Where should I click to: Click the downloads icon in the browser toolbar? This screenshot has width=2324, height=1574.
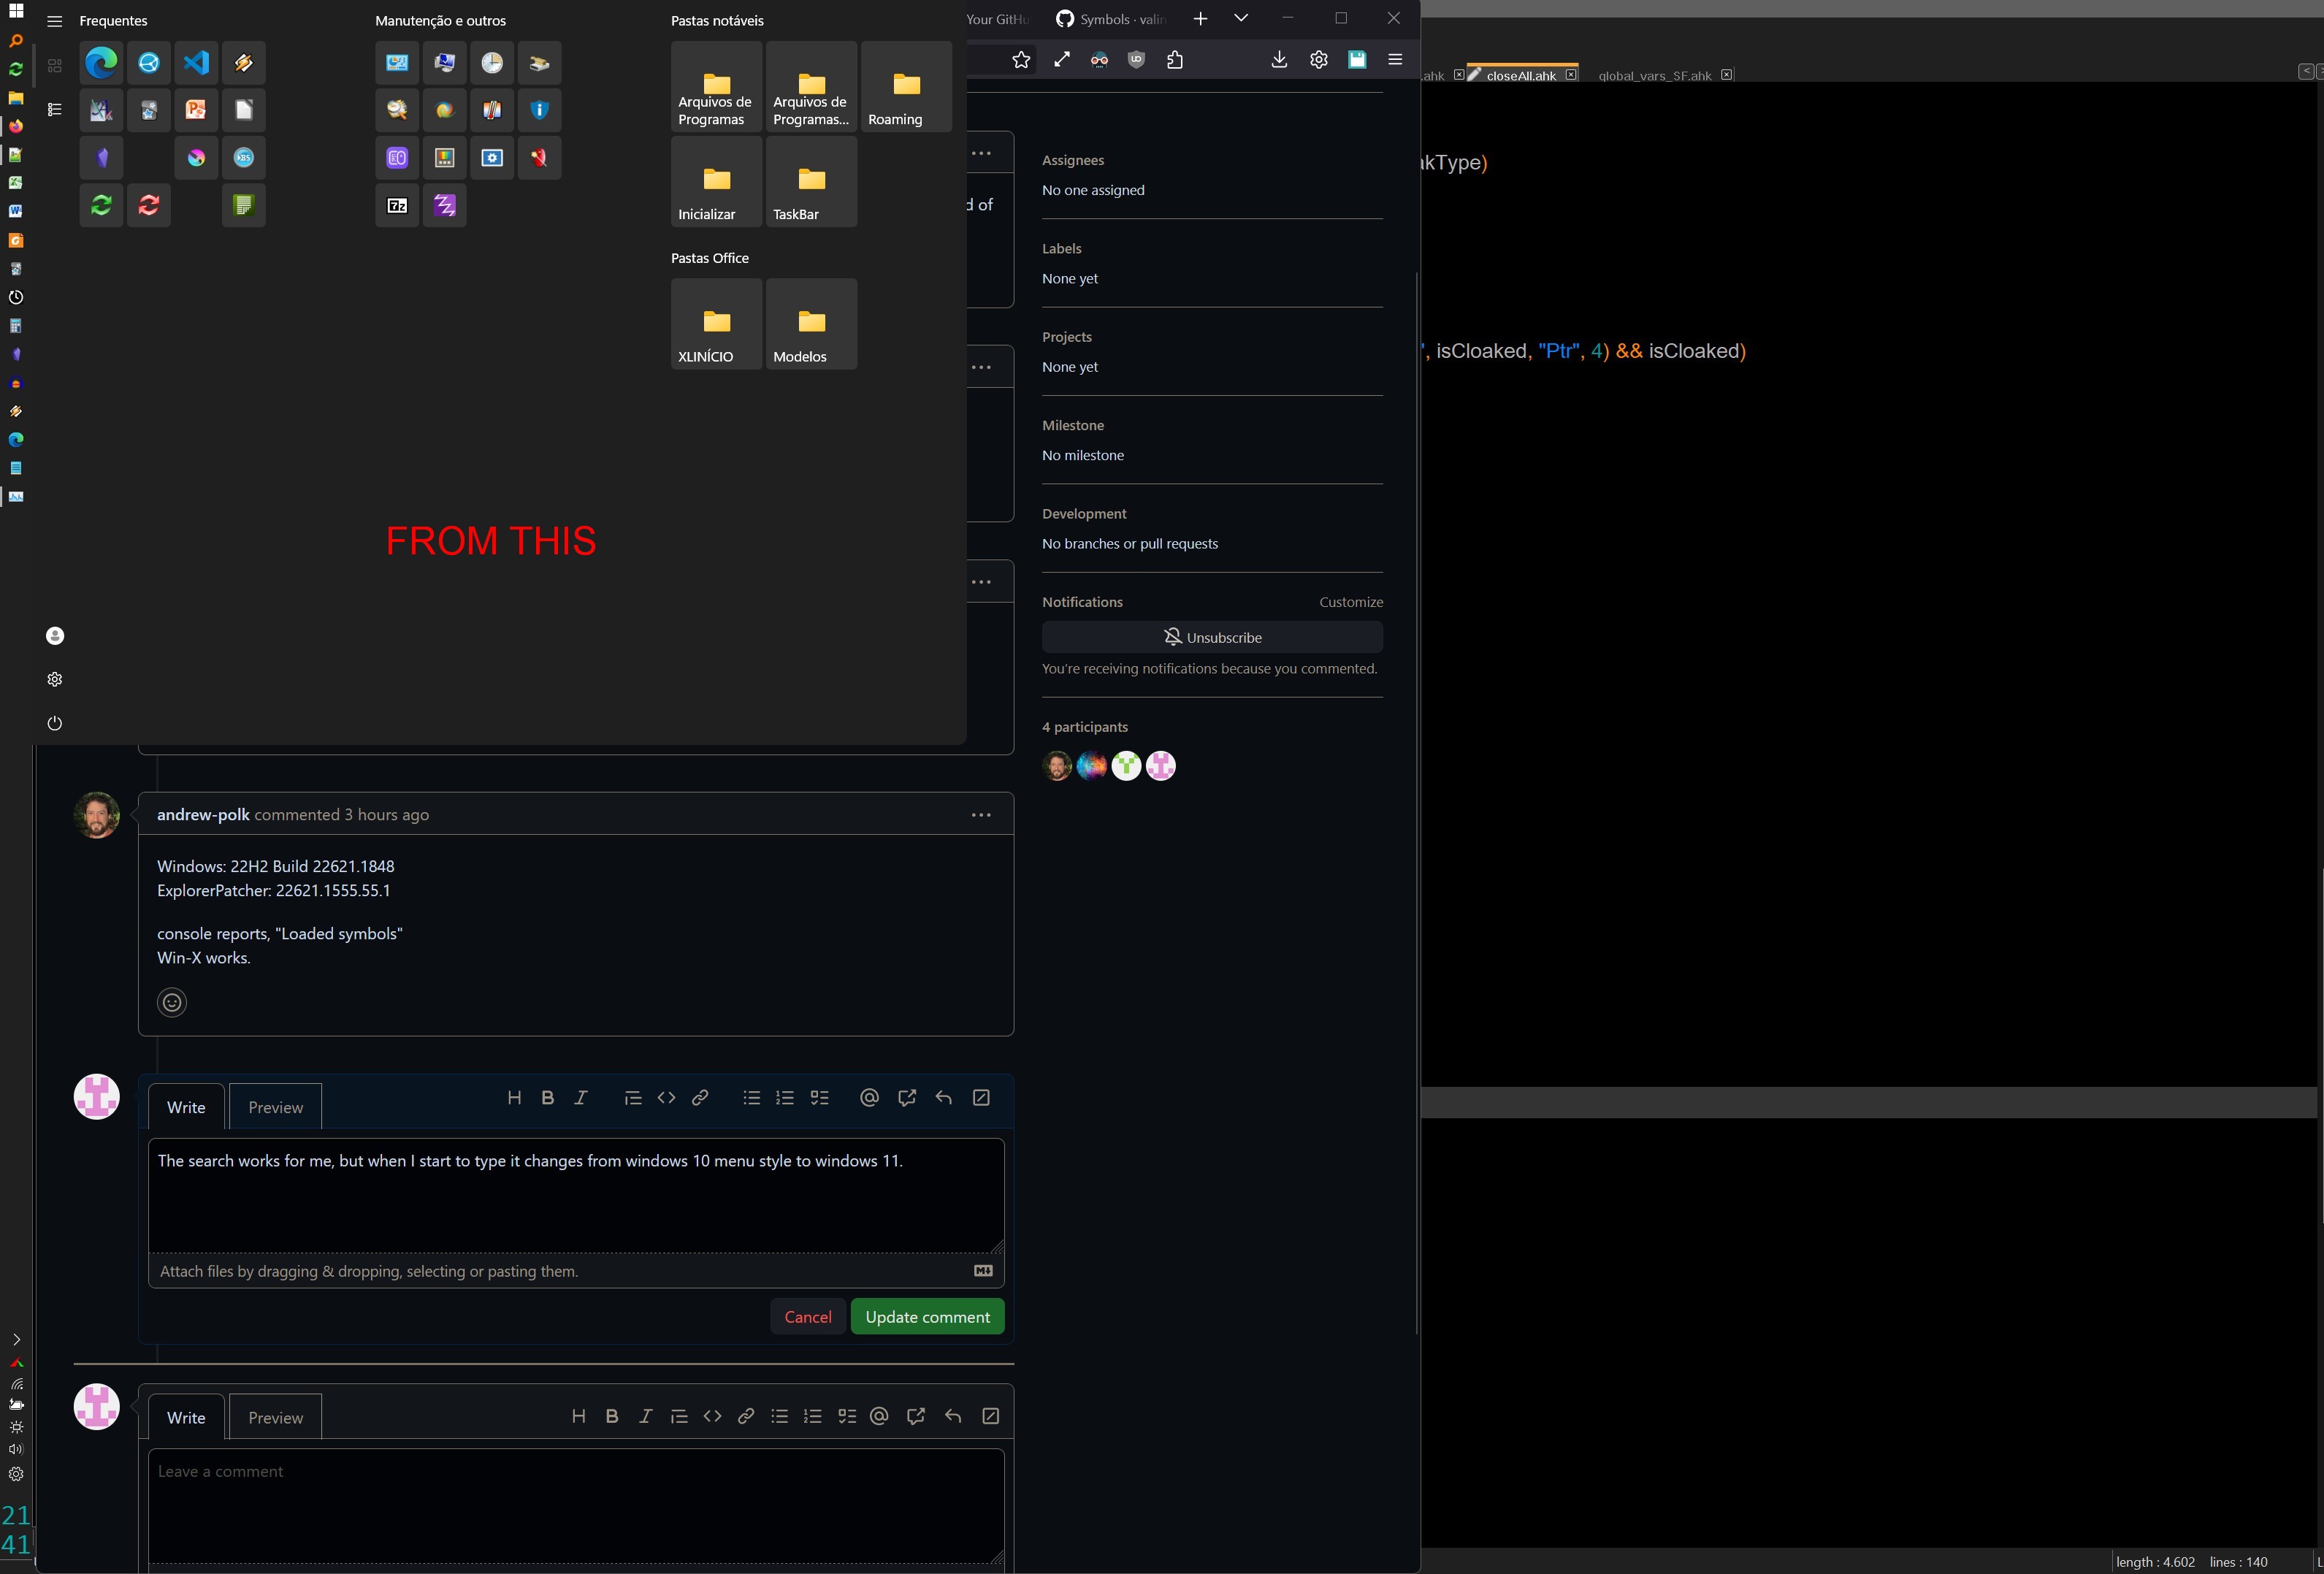click(x=1279, y=59)
